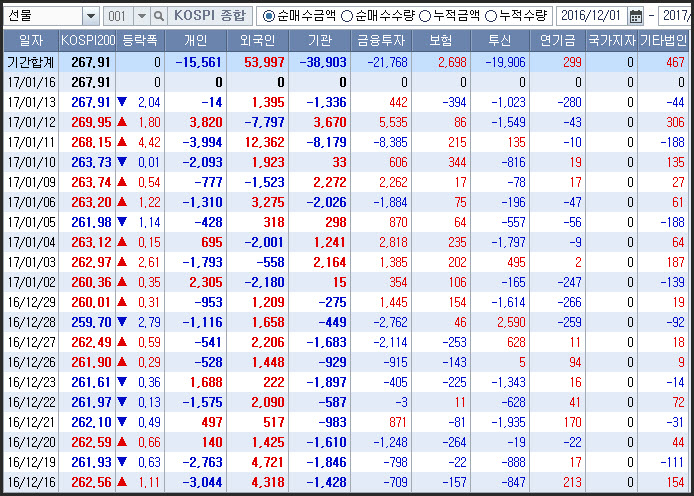The width and height of the screenshot is (694, 496).
Task: Click the financial investment value 5,535
Action: tap(393, 122)
